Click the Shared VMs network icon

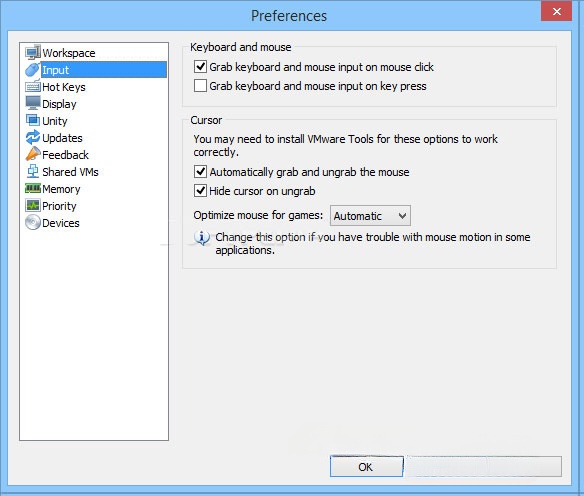33,171
